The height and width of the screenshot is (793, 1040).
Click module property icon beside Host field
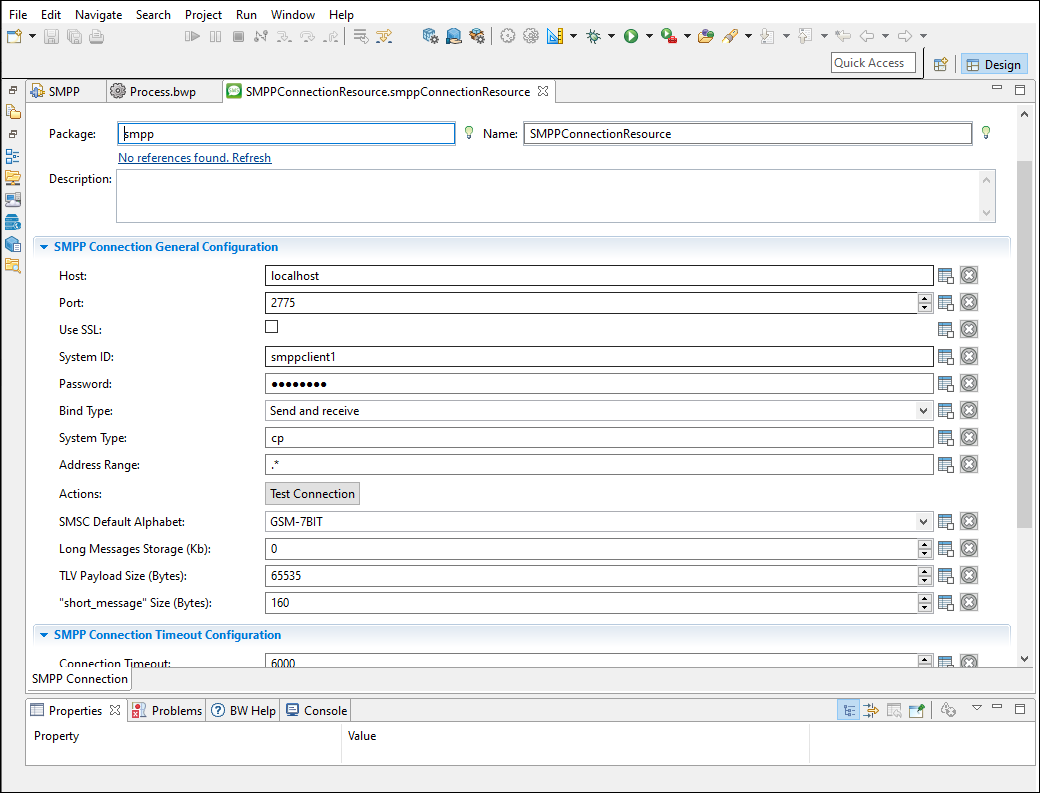(945, 276)
